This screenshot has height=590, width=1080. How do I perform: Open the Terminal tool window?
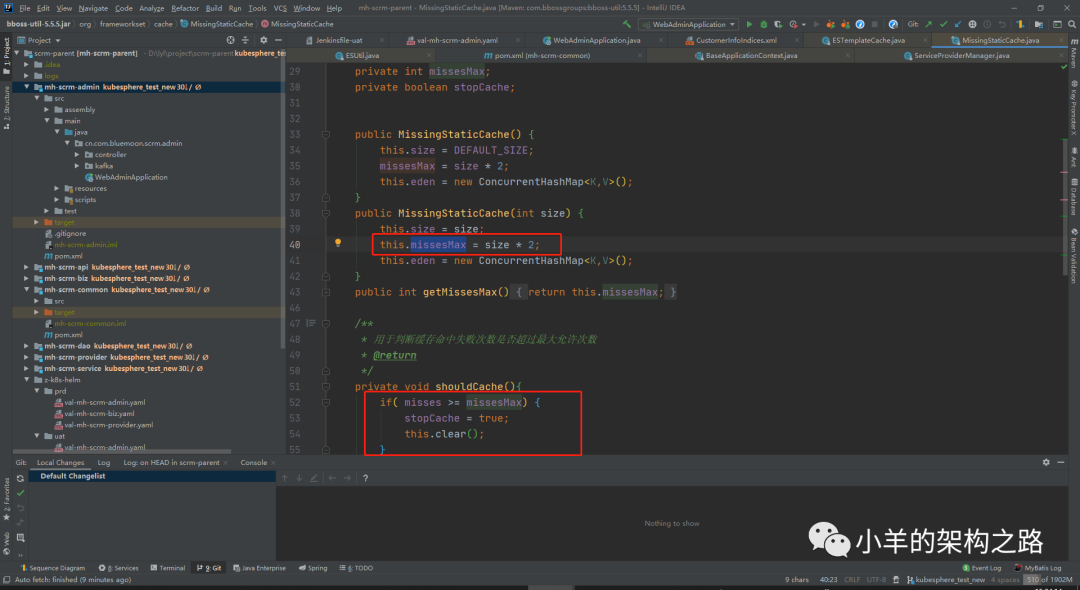(x=168, y=568)
